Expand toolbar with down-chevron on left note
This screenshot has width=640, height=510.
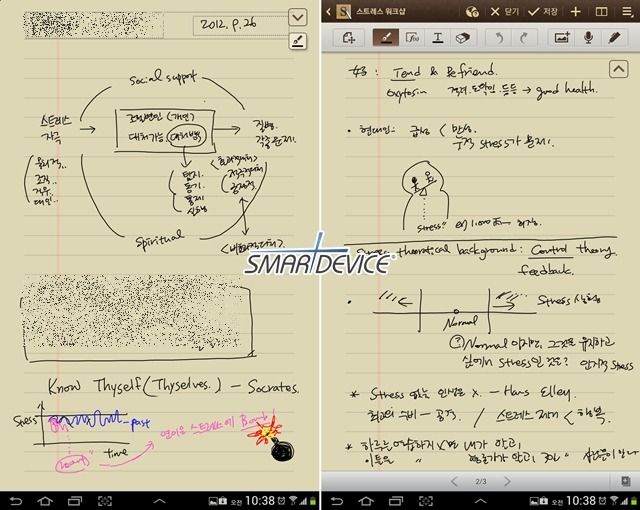click(298, 18)
